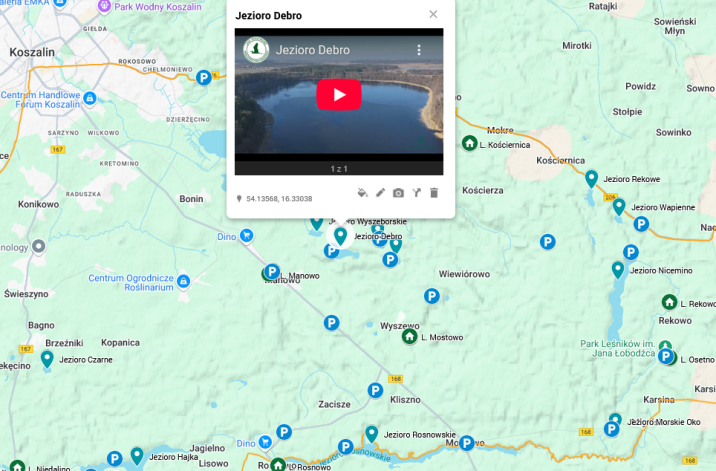Click the parking marker near Kliszno

(x=375, y=391)
